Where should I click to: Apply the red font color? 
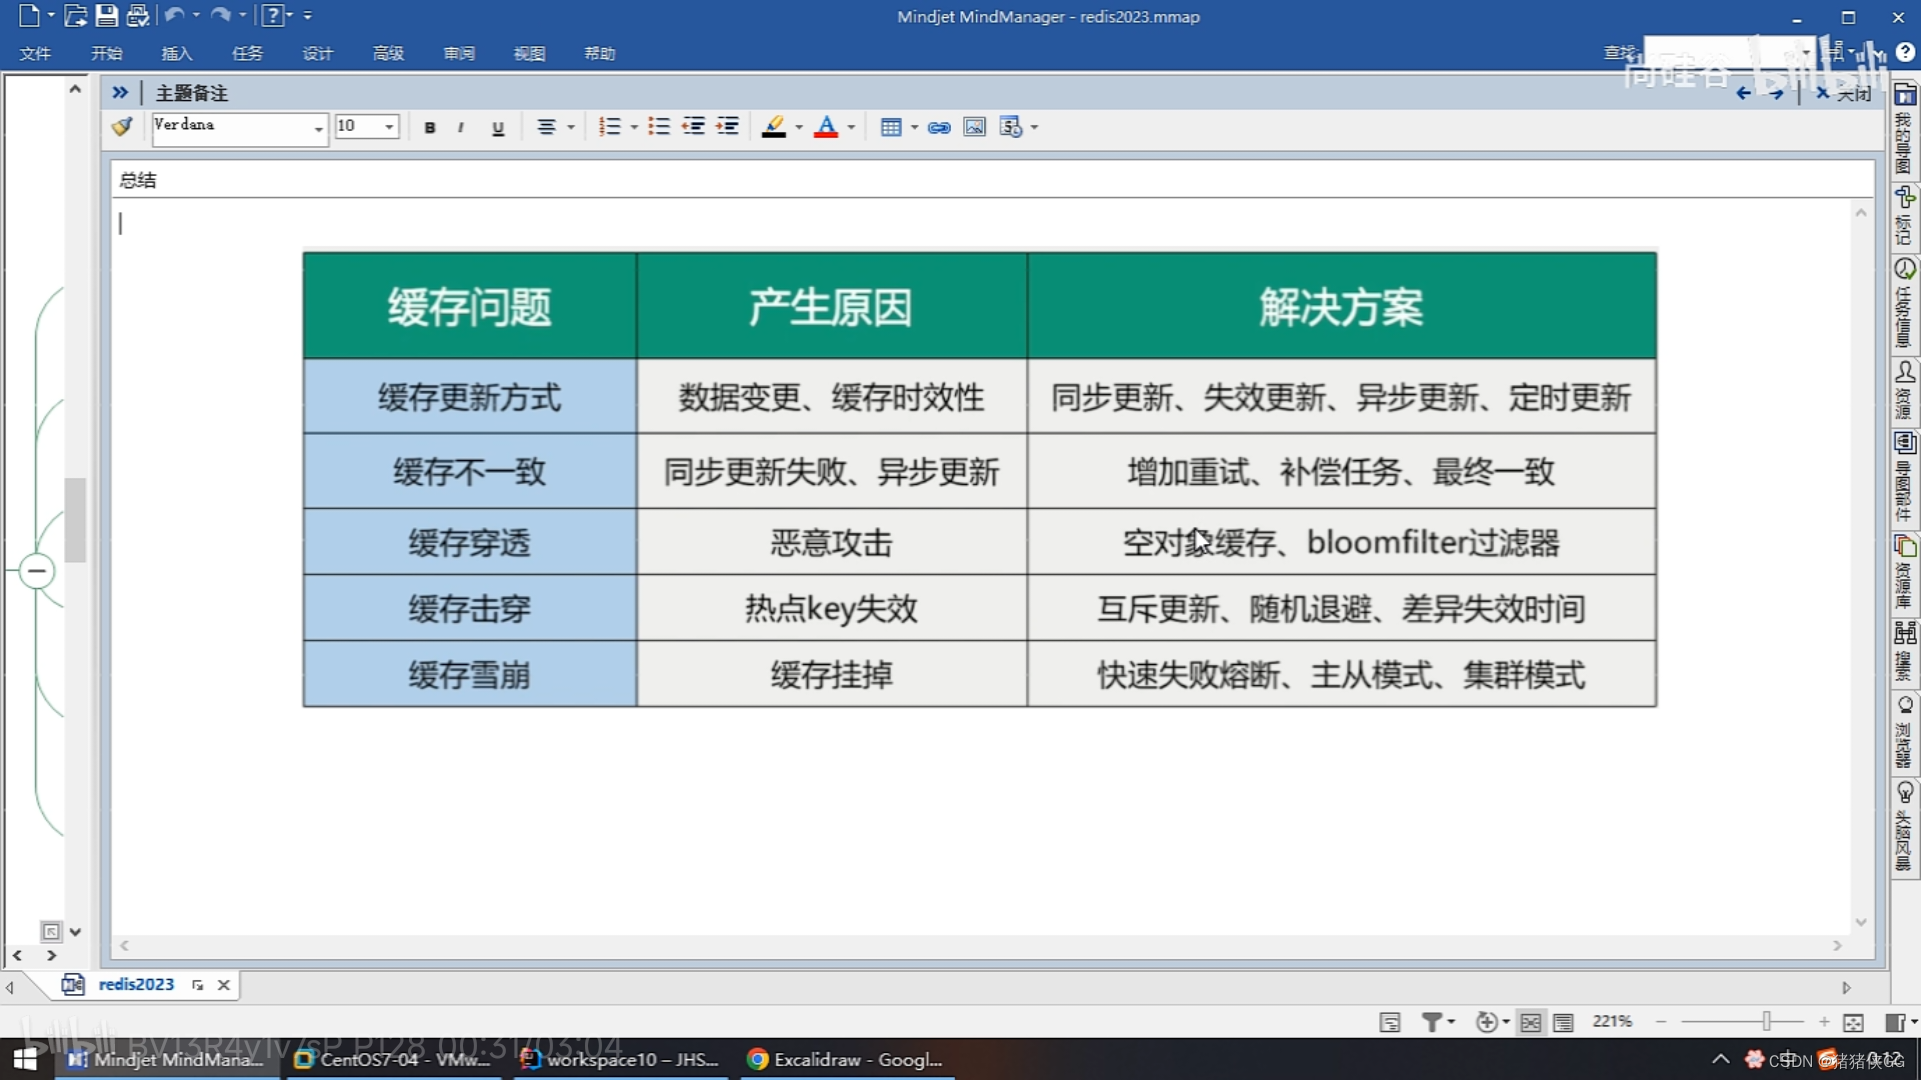coord(826,127)
